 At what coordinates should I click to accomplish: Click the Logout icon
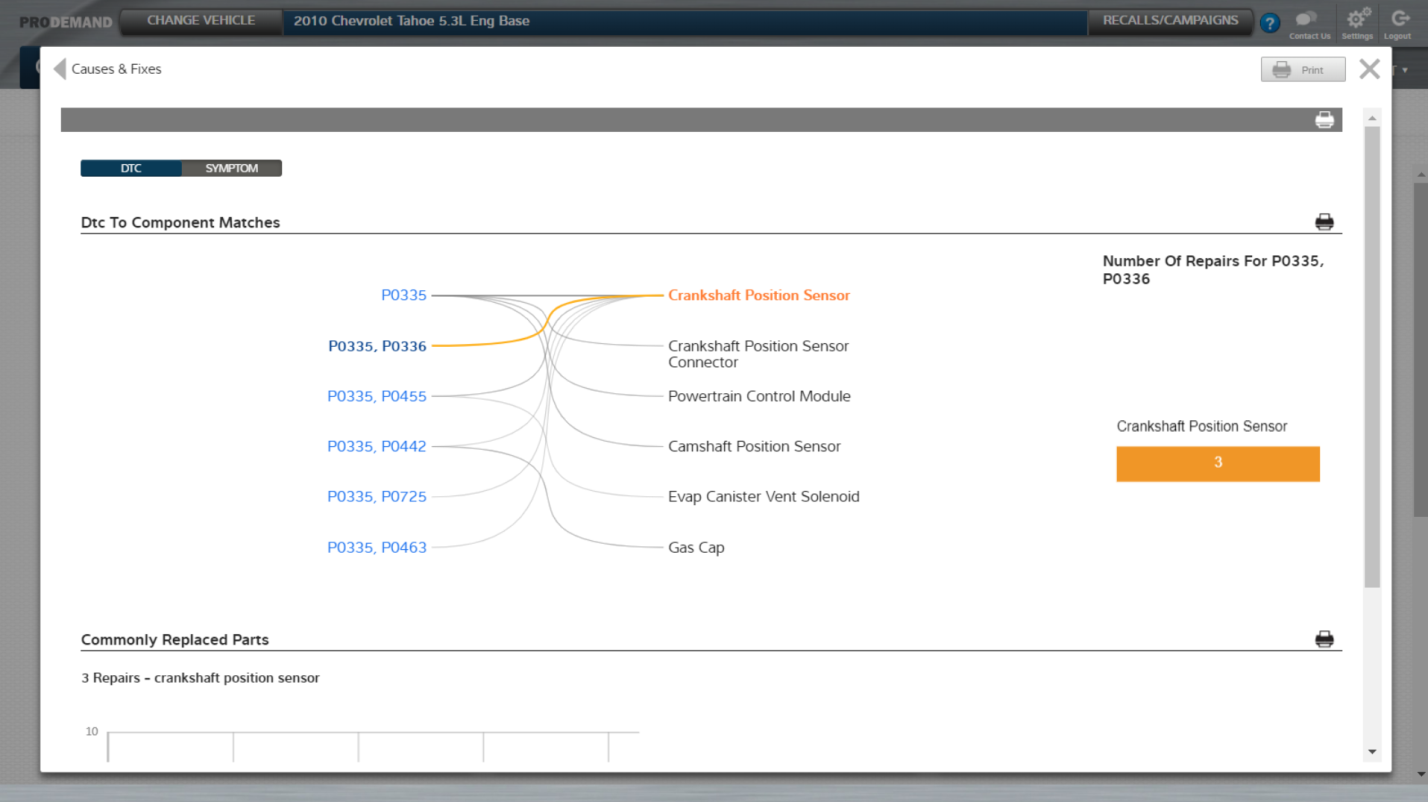(x=1399, y=23)
